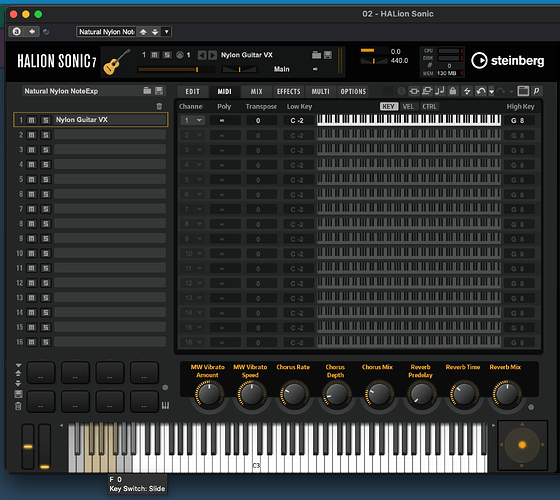This screenshot has height=500, width=560.
Task: Click the first trigger pad in the top row
Action: pos(41,372)
